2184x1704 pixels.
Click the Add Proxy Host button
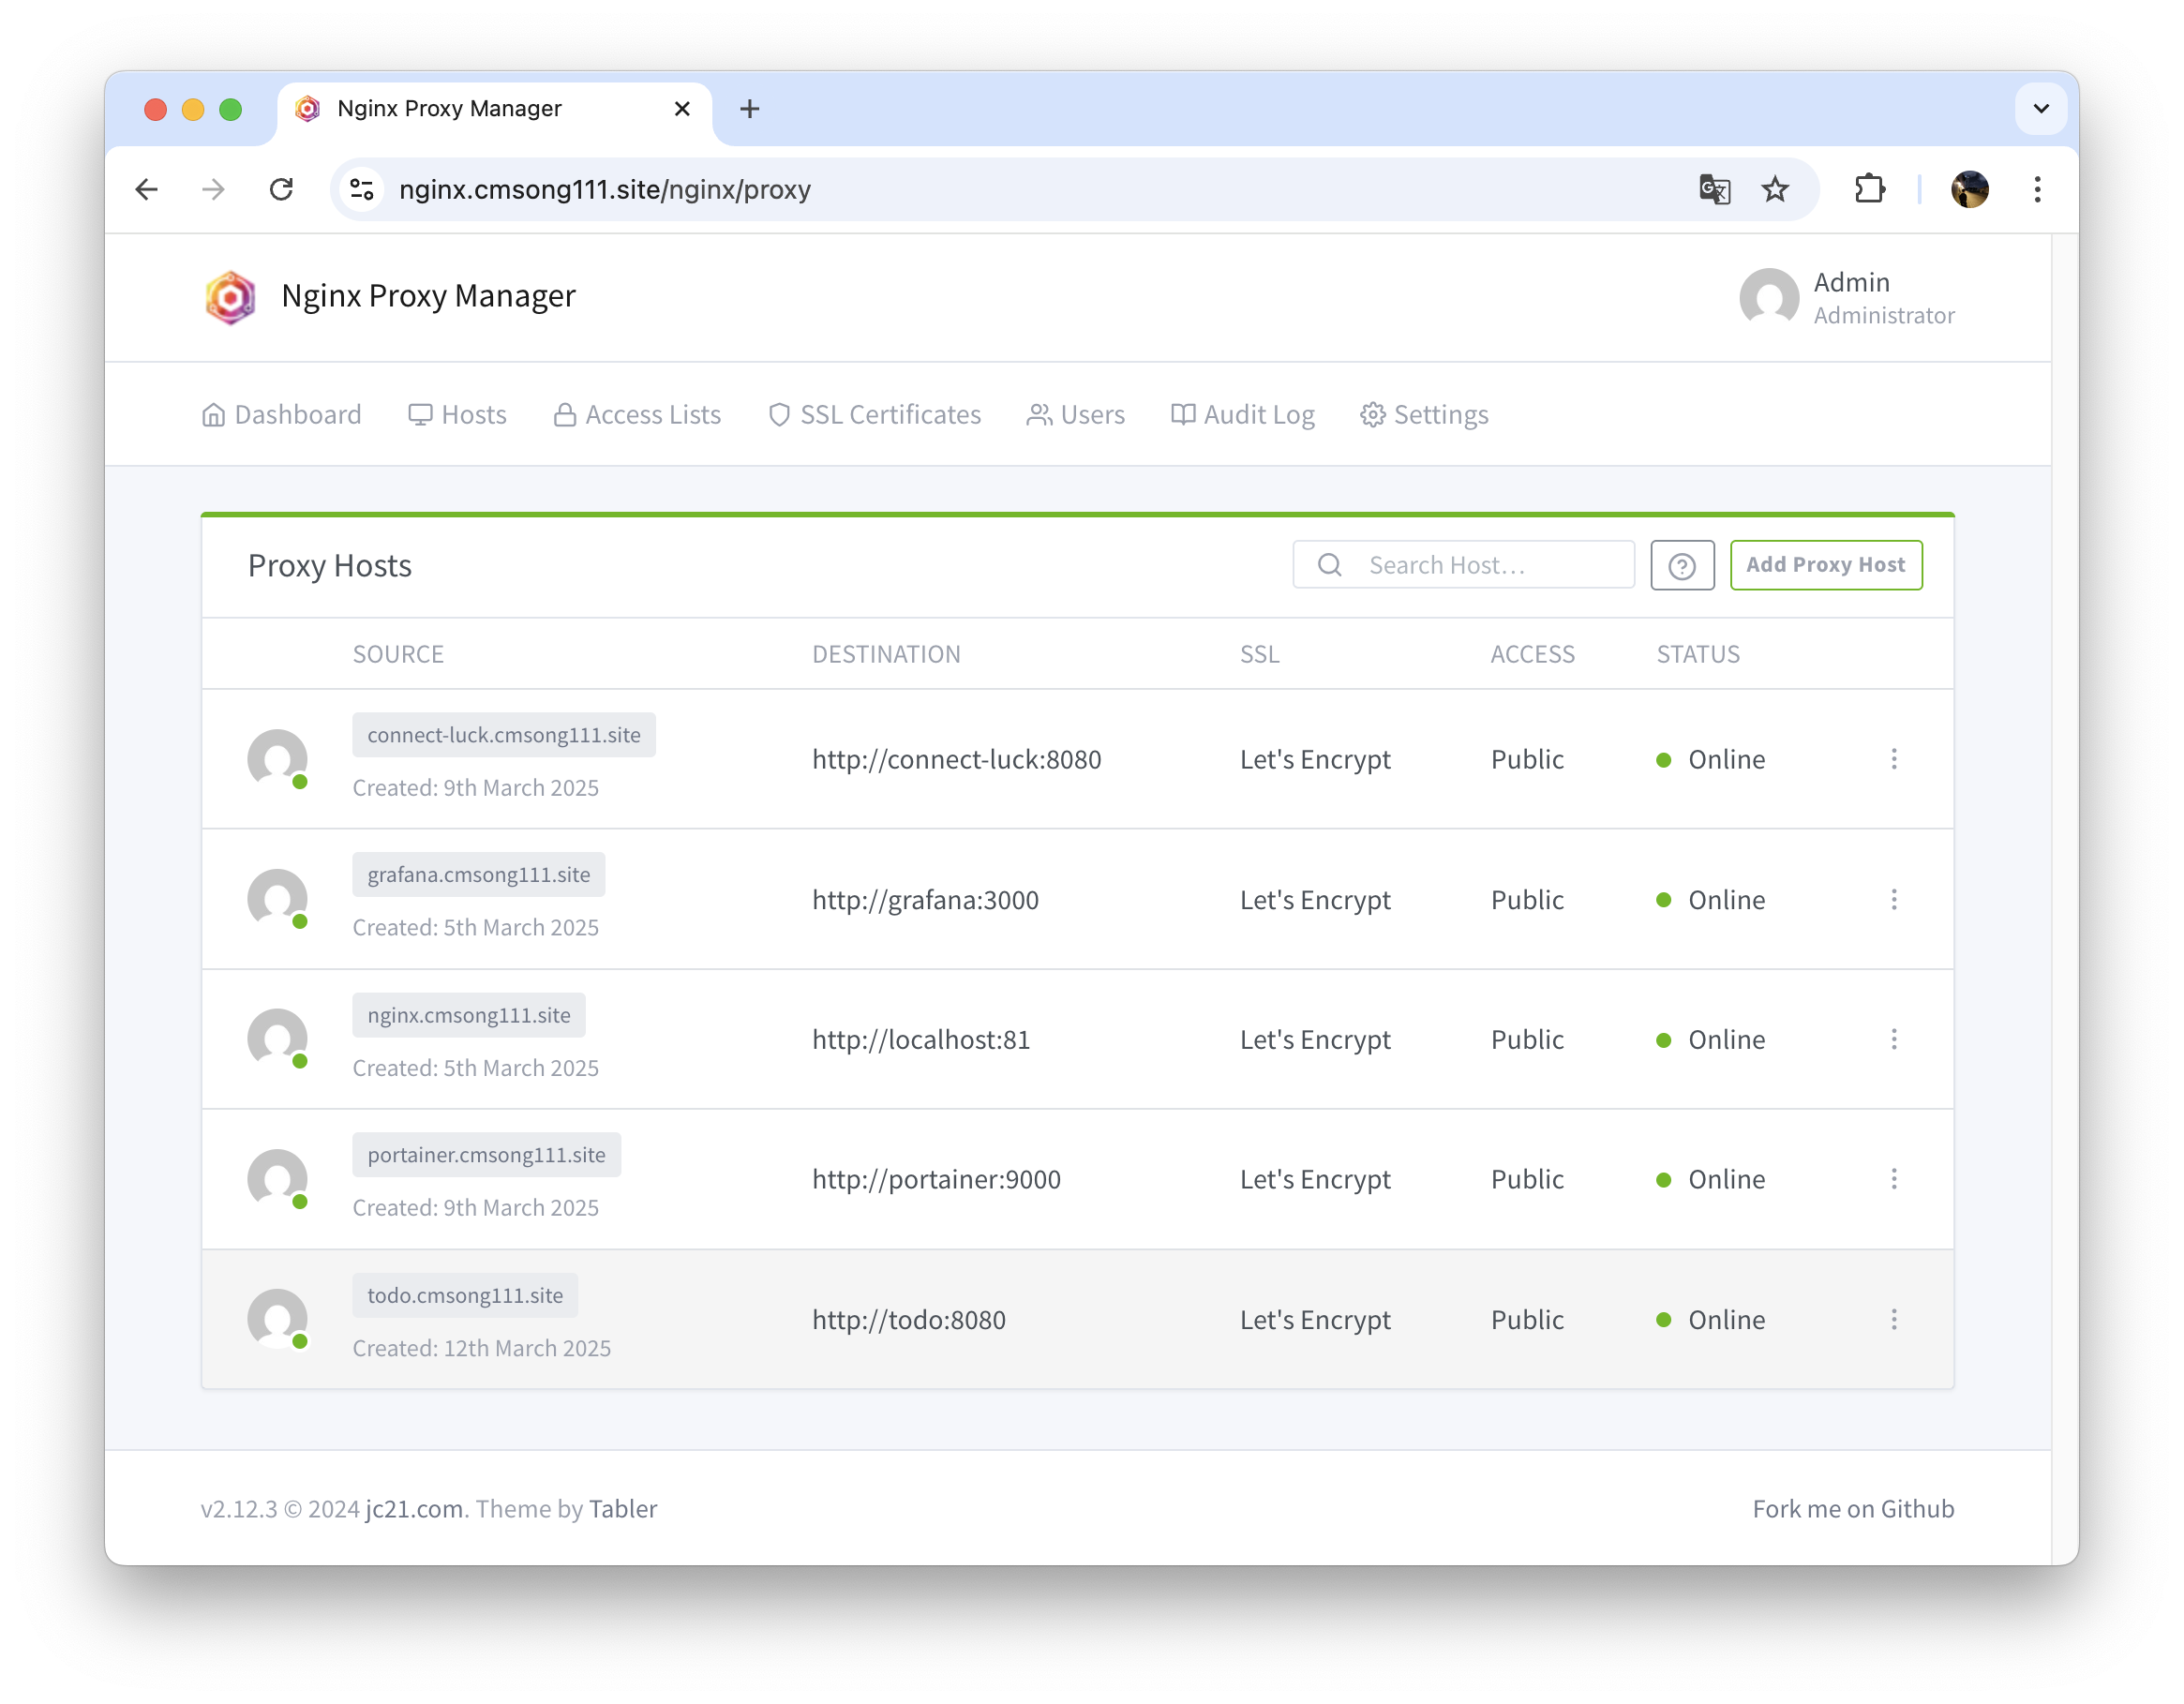point(1825,565)
